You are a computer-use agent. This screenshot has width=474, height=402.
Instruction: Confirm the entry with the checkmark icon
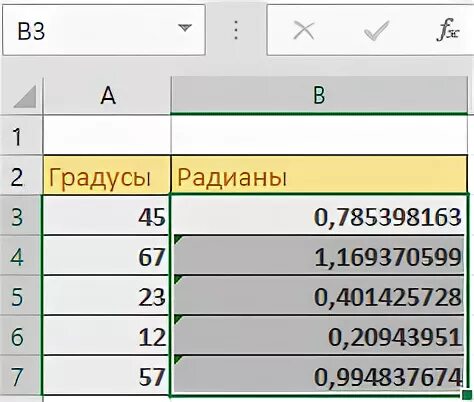377,30
